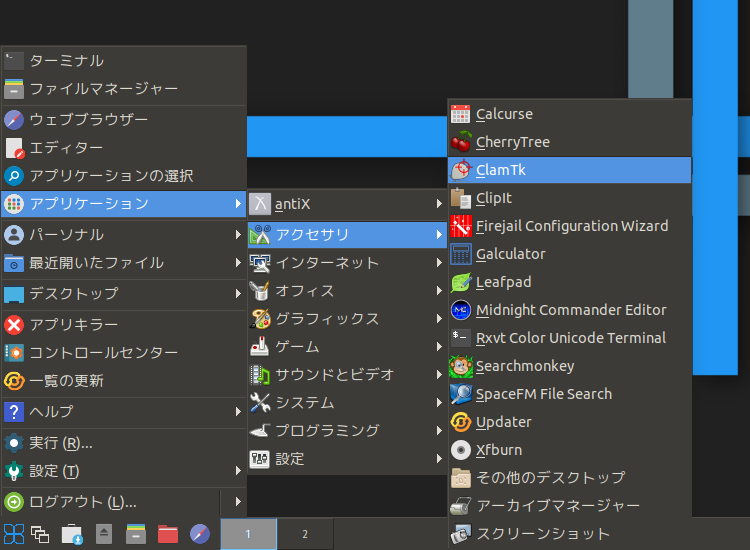Click the ヘルプ question mark icon
This screenshot has width=750, height=550.
click(14, 412)
